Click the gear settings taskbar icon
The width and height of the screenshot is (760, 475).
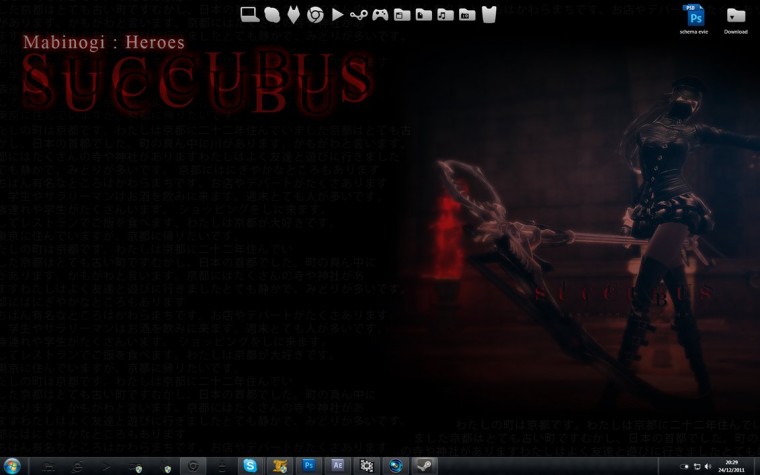[x=366, y=466]
